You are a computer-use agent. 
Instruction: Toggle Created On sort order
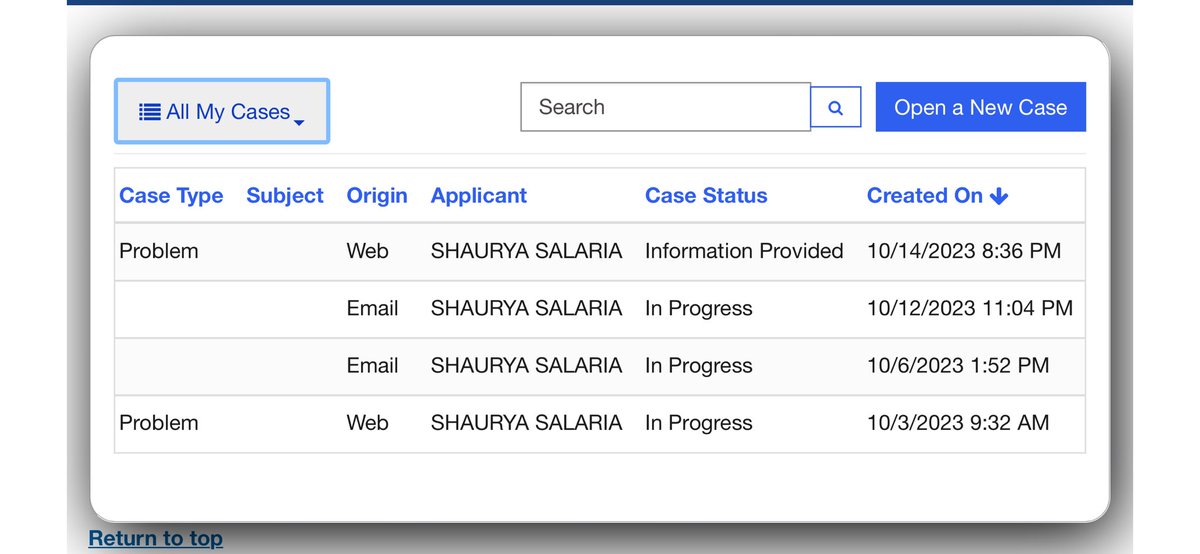[x=937, y=196]
